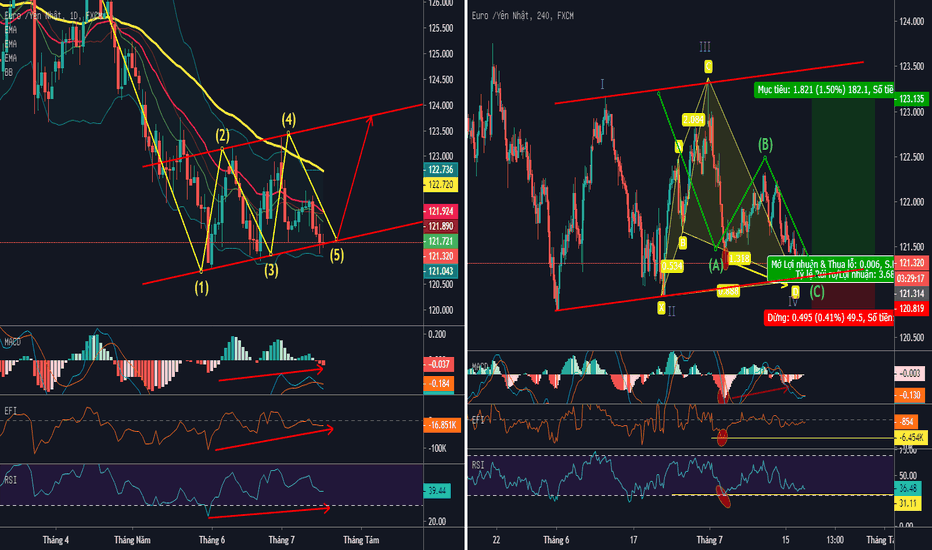Click the -0.130 MACD tag on 240 chart
The width and height of the screenshot is (932, 550).
[909, 394]
